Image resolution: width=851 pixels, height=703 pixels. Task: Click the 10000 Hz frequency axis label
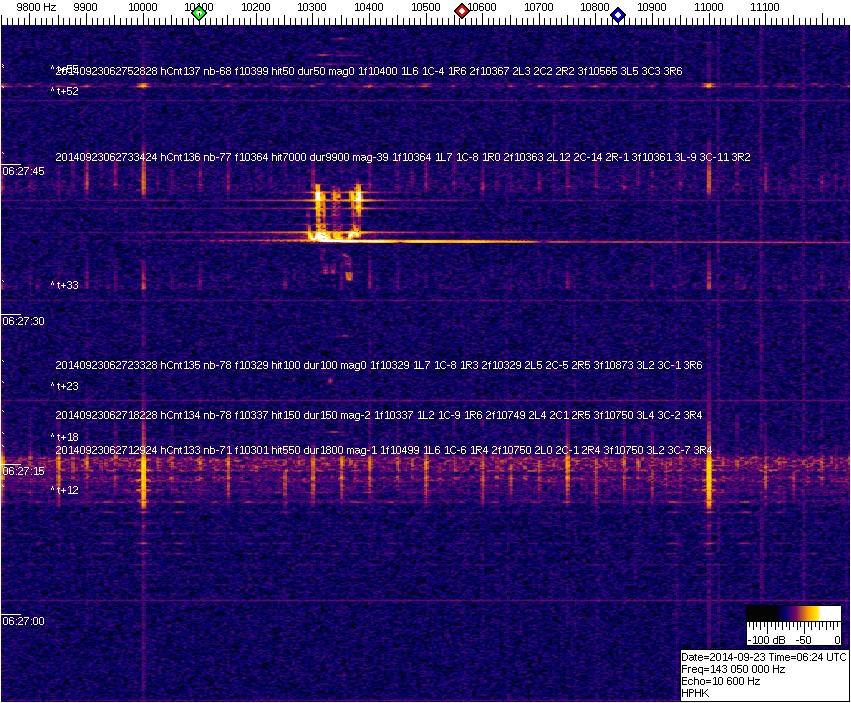(143, 7)
